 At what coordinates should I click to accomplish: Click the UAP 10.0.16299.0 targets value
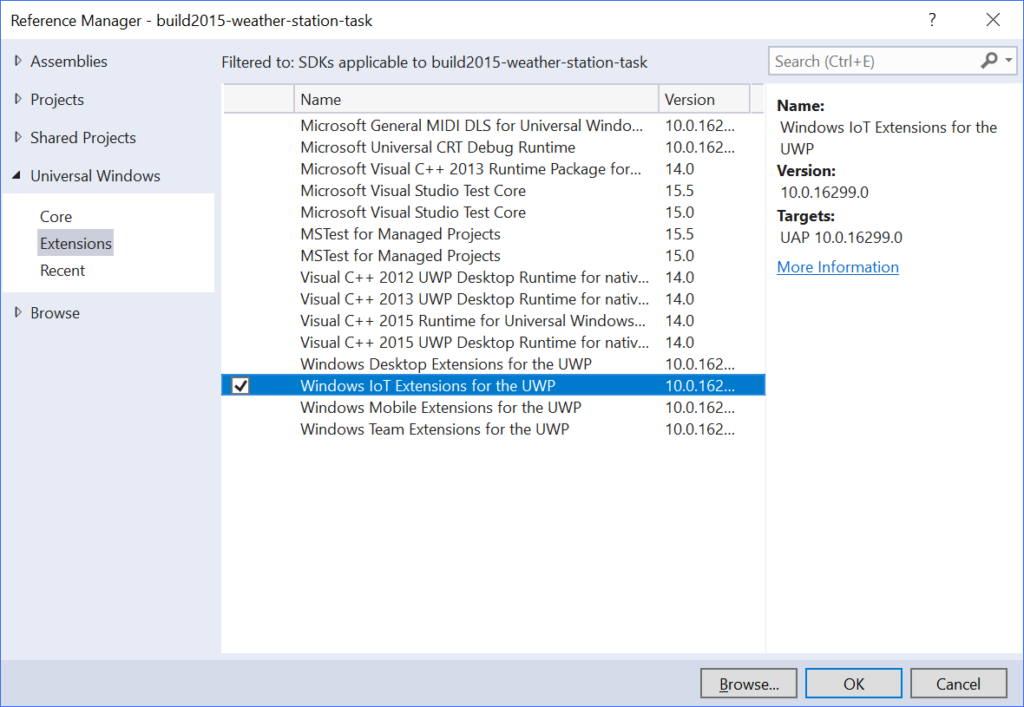coord(841,238)
